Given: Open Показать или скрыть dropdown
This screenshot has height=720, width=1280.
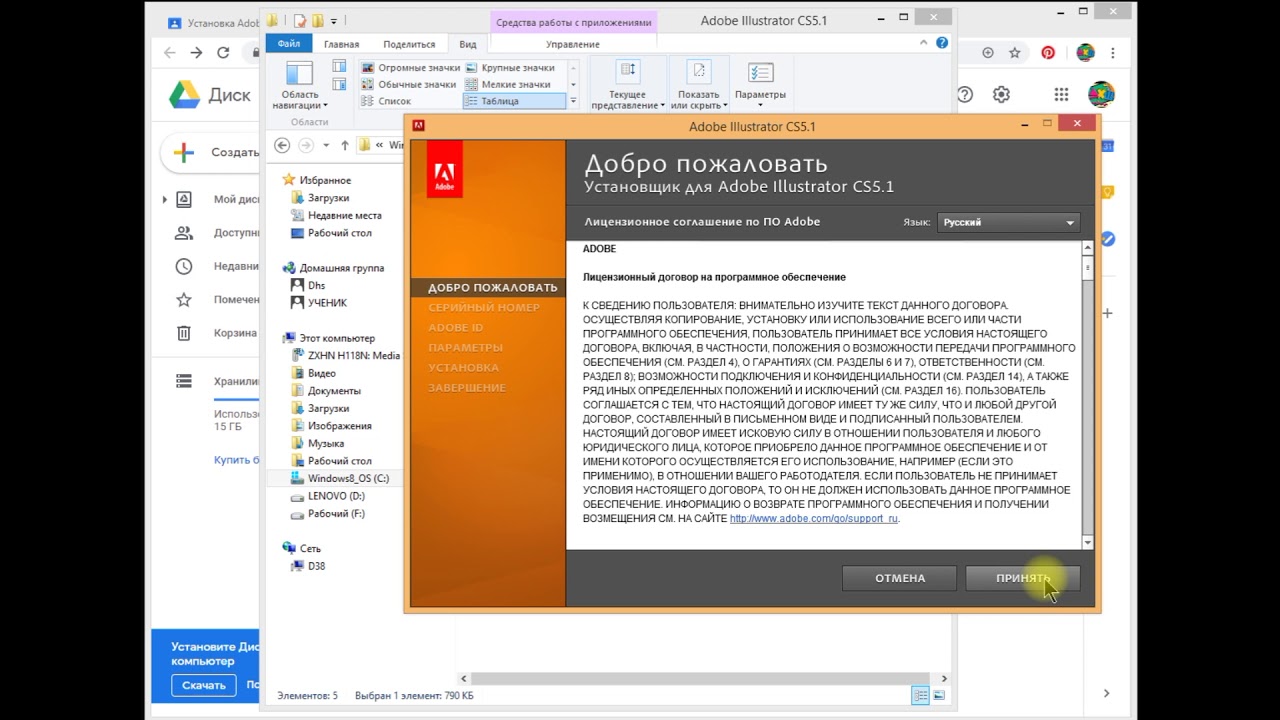Looking at the screenshot, I should pyautogui.click(x=698, y=85).
